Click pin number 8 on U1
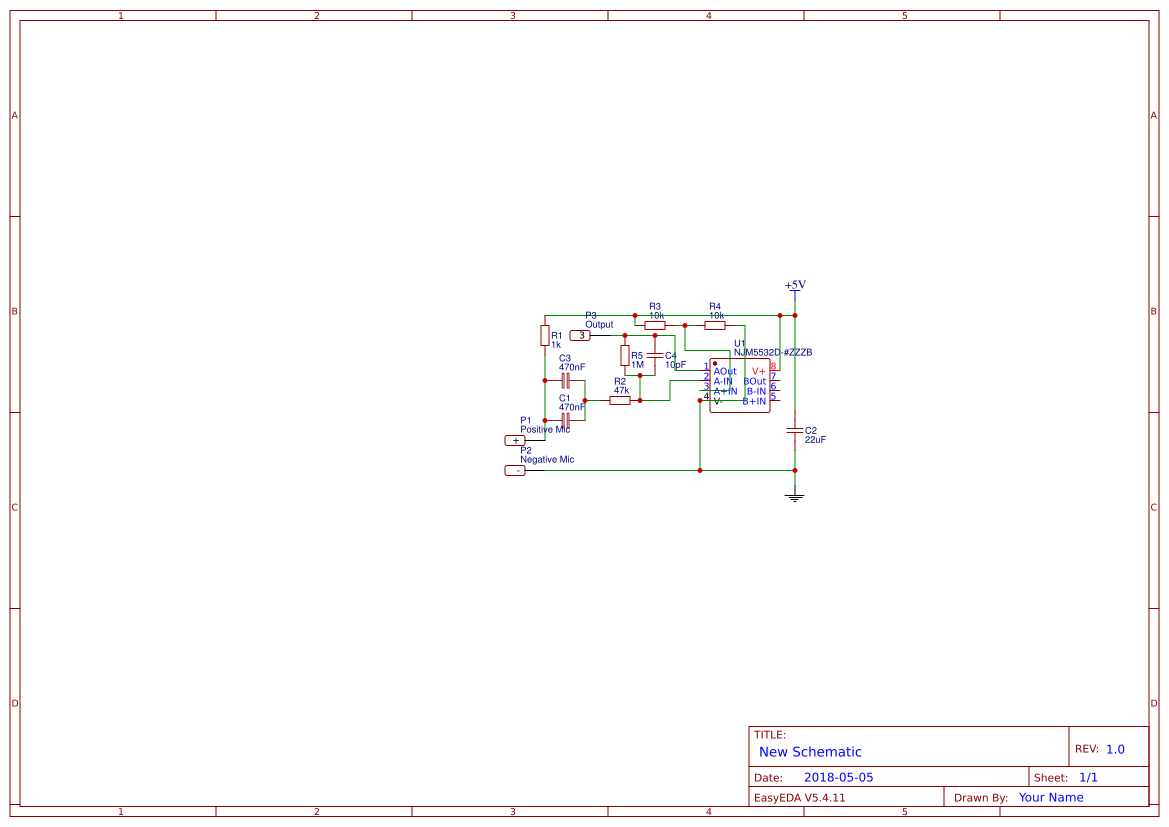This screenshot has width=1169, height=827. [774, 366]
